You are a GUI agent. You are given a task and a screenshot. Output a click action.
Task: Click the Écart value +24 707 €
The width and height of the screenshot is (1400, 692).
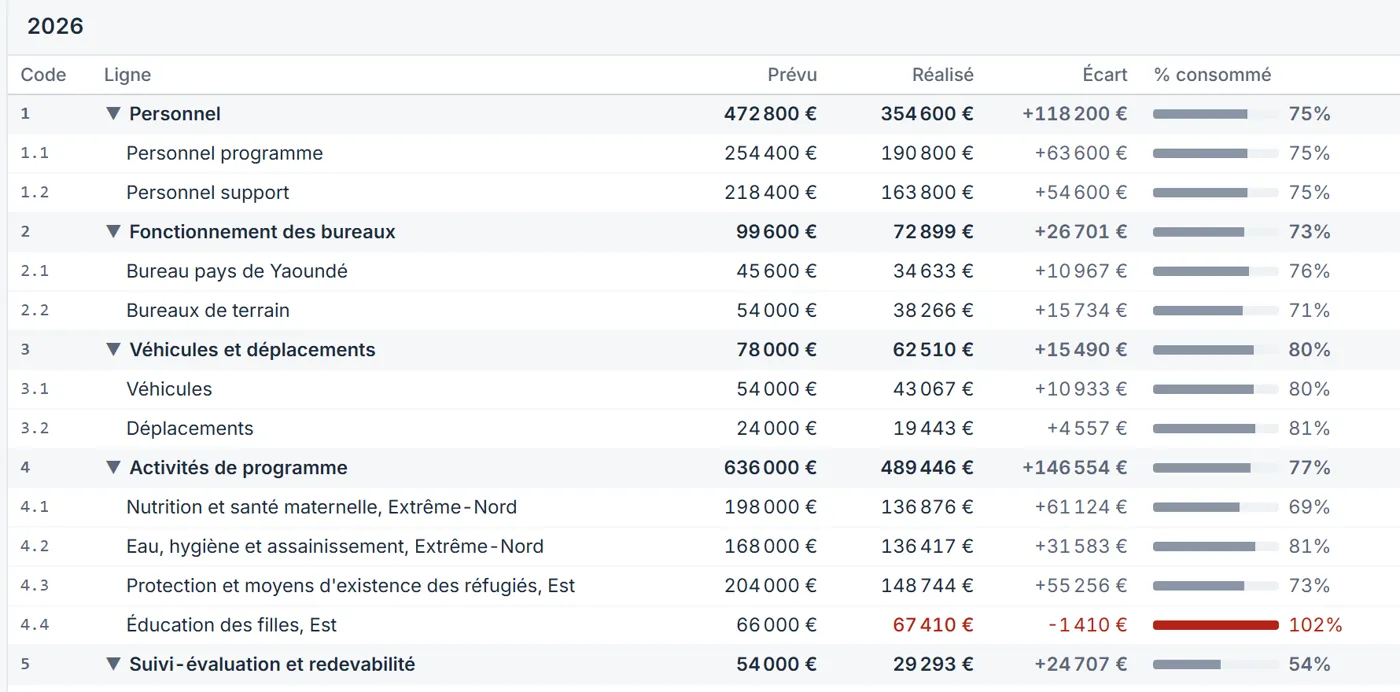[1081, 664]
